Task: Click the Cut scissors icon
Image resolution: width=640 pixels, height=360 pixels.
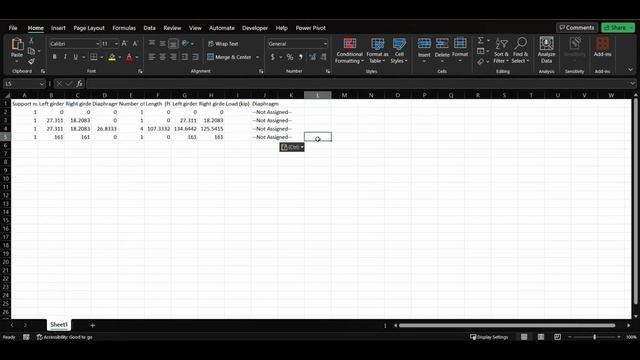Action: tap(31, 41)
